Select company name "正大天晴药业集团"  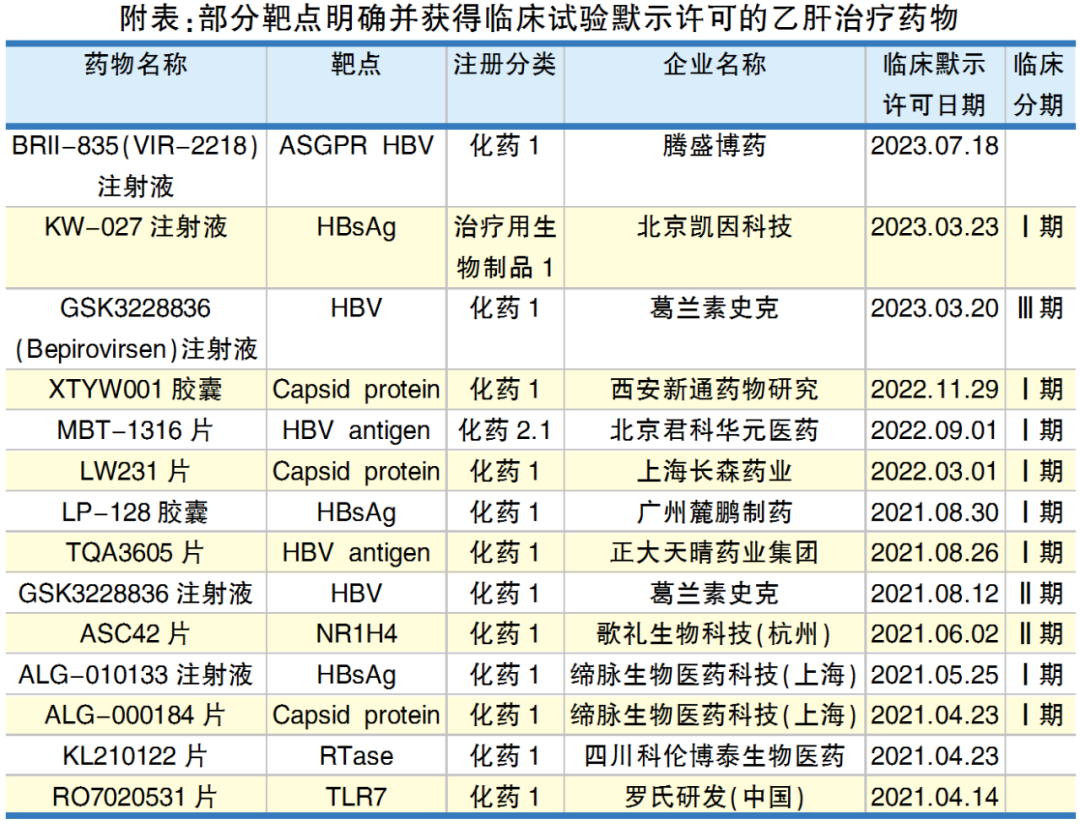pos(714,553)
